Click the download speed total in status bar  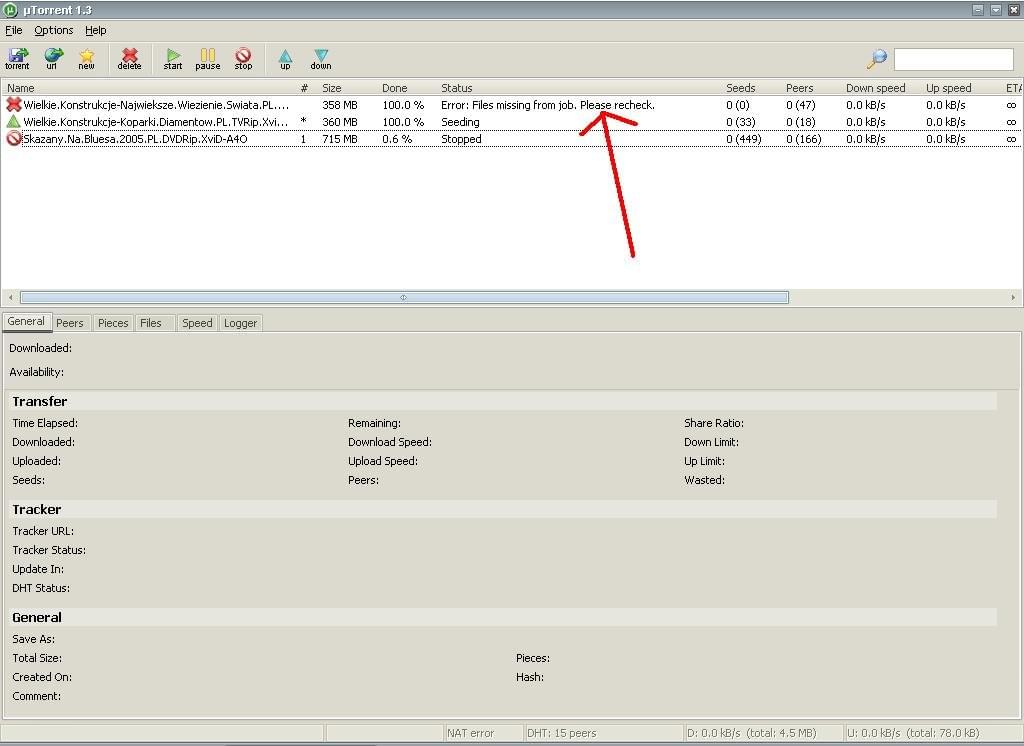pyautogui.click(x=763, y=733)
